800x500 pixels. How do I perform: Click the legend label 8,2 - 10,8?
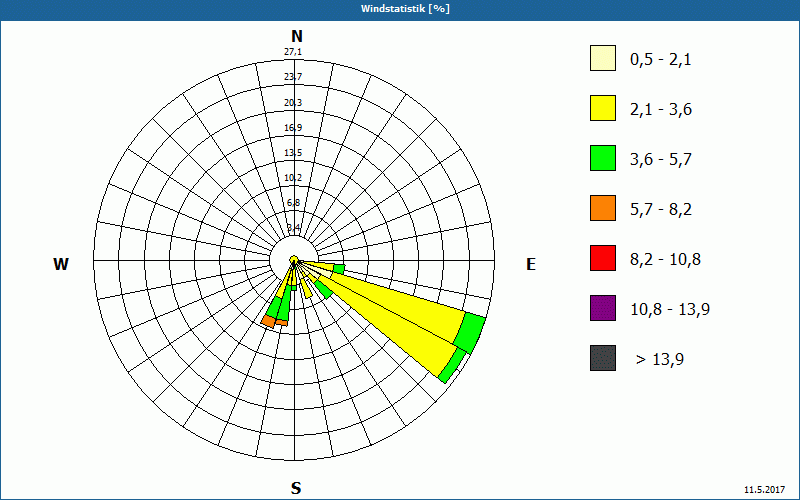tap(665, 260)
